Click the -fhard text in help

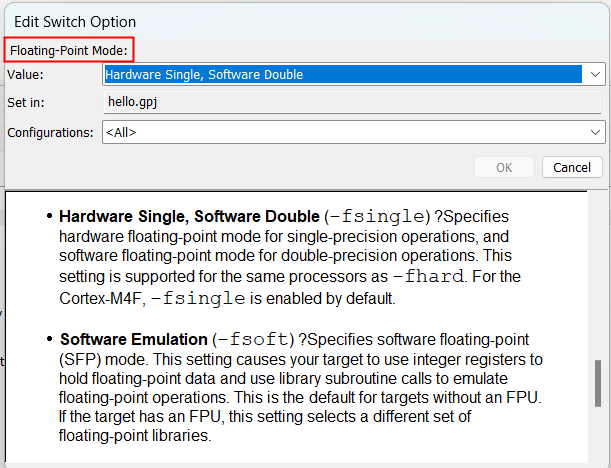click(x=433, y=276)
